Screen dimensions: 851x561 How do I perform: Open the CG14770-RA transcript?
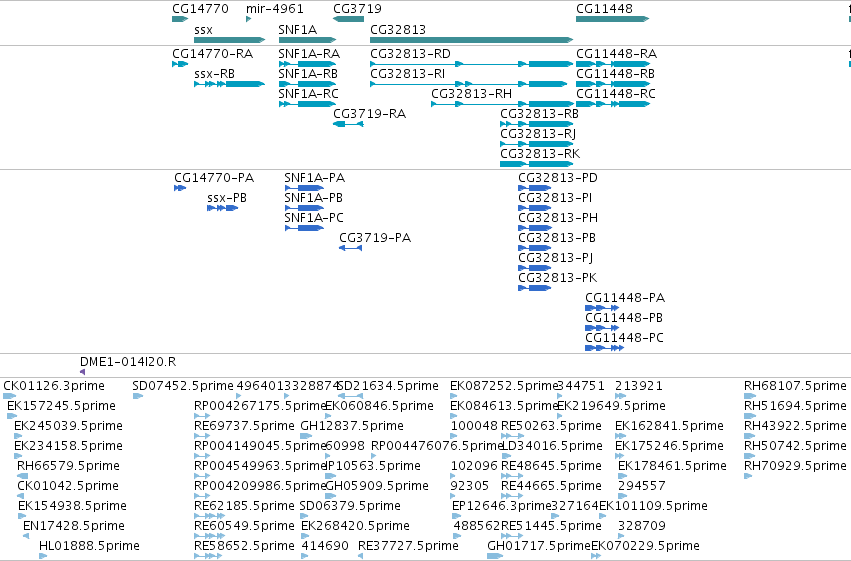pyautogui.click(x=180, y=64)
